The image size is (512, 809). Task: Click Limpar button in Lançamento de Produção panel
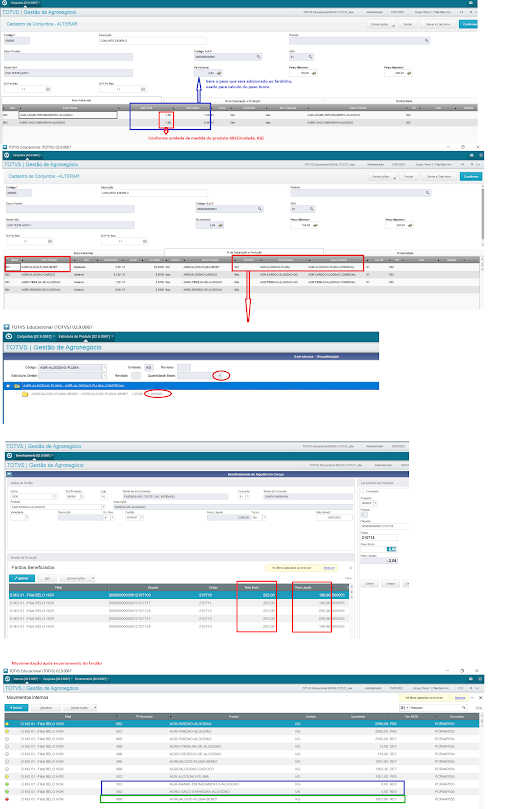pyautogui.click(x=391, y=584)
